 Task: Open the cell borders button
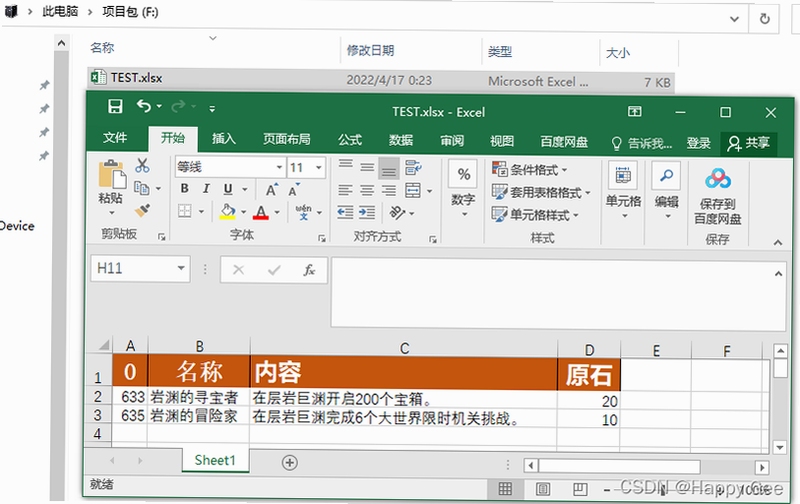185,211
